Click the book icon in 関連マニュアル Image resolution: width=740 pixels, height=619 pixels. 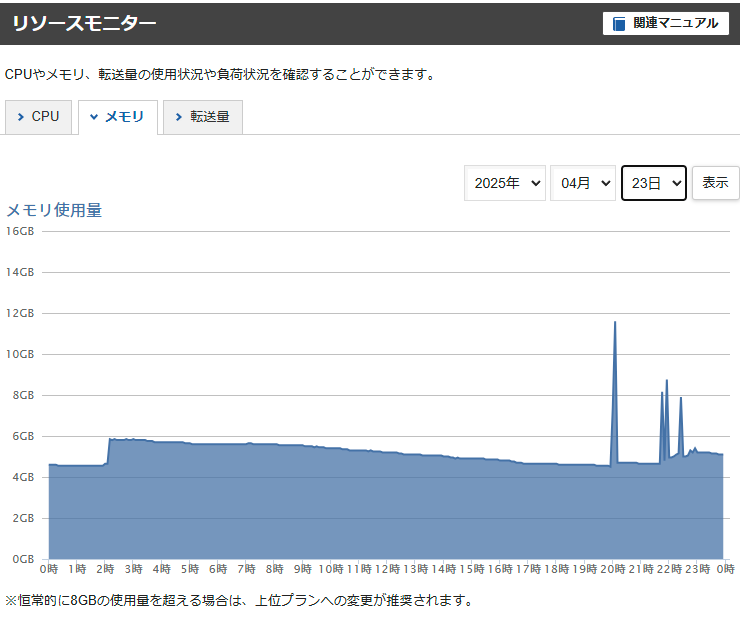tap(619, 24)
